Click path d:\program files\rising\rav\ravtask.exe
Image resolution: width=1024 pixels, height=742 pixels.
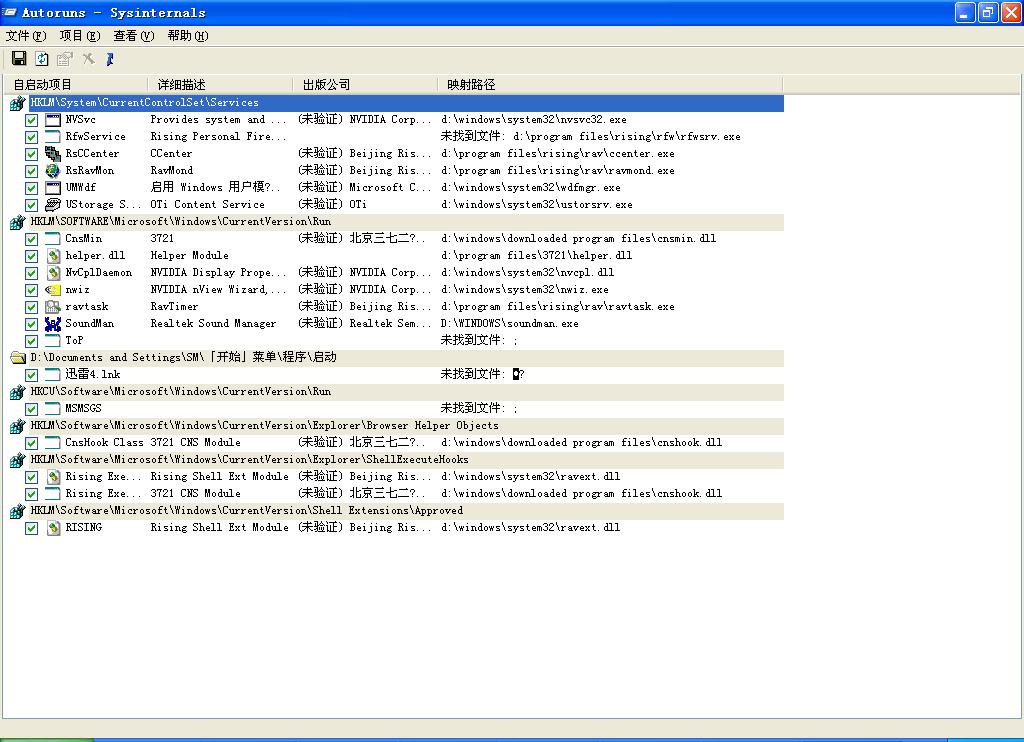pos(558,306)
